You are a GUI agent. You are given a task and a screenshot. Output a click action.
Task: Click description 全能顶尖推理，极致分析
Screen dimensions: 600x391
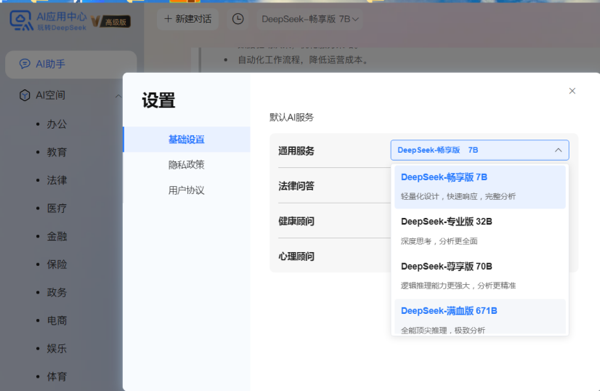point(443,330)
